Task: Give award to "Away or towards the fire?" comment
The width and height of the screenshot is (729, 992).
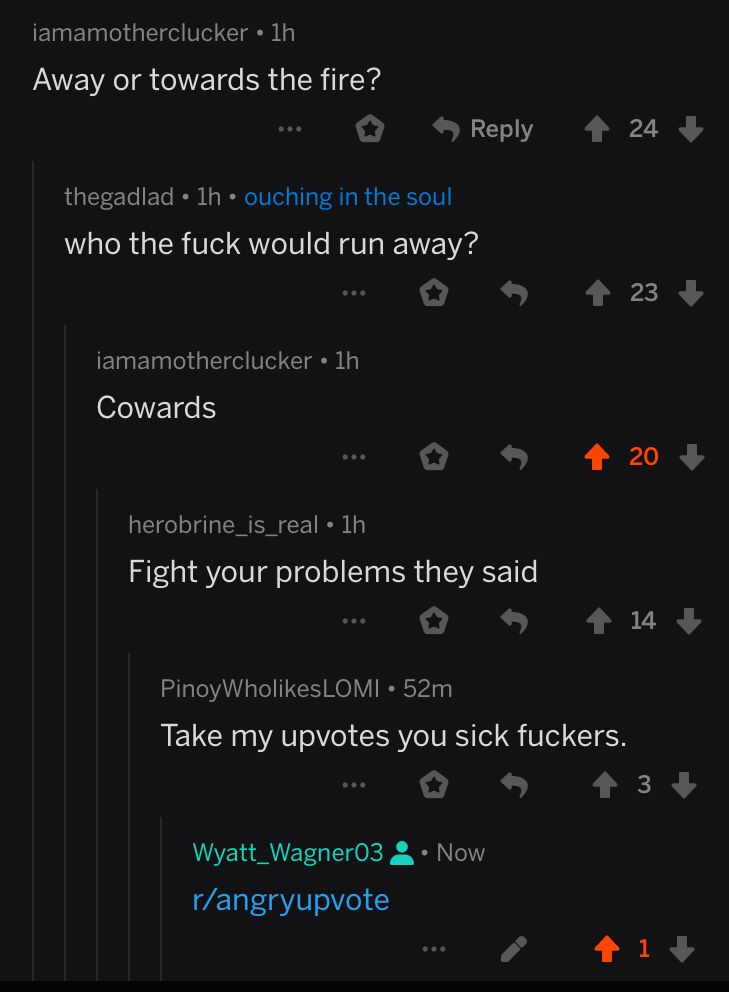Action: point(370,129)
